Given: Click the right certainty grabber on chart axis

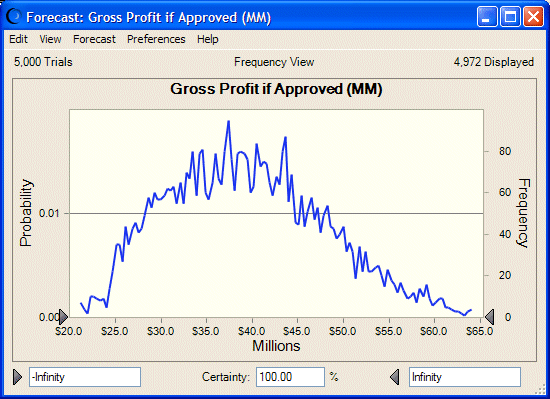Looking at the screenshot, I should 489,317.
